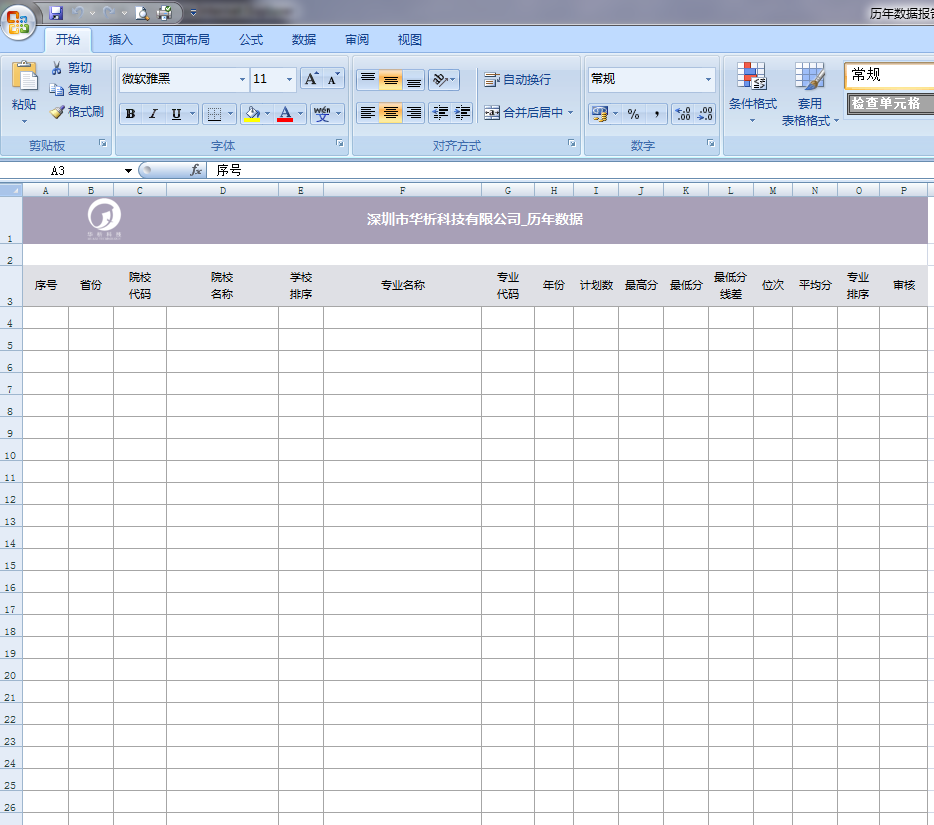
Task: Open the number format dropdown 常规
Action: tap(708, 79)
